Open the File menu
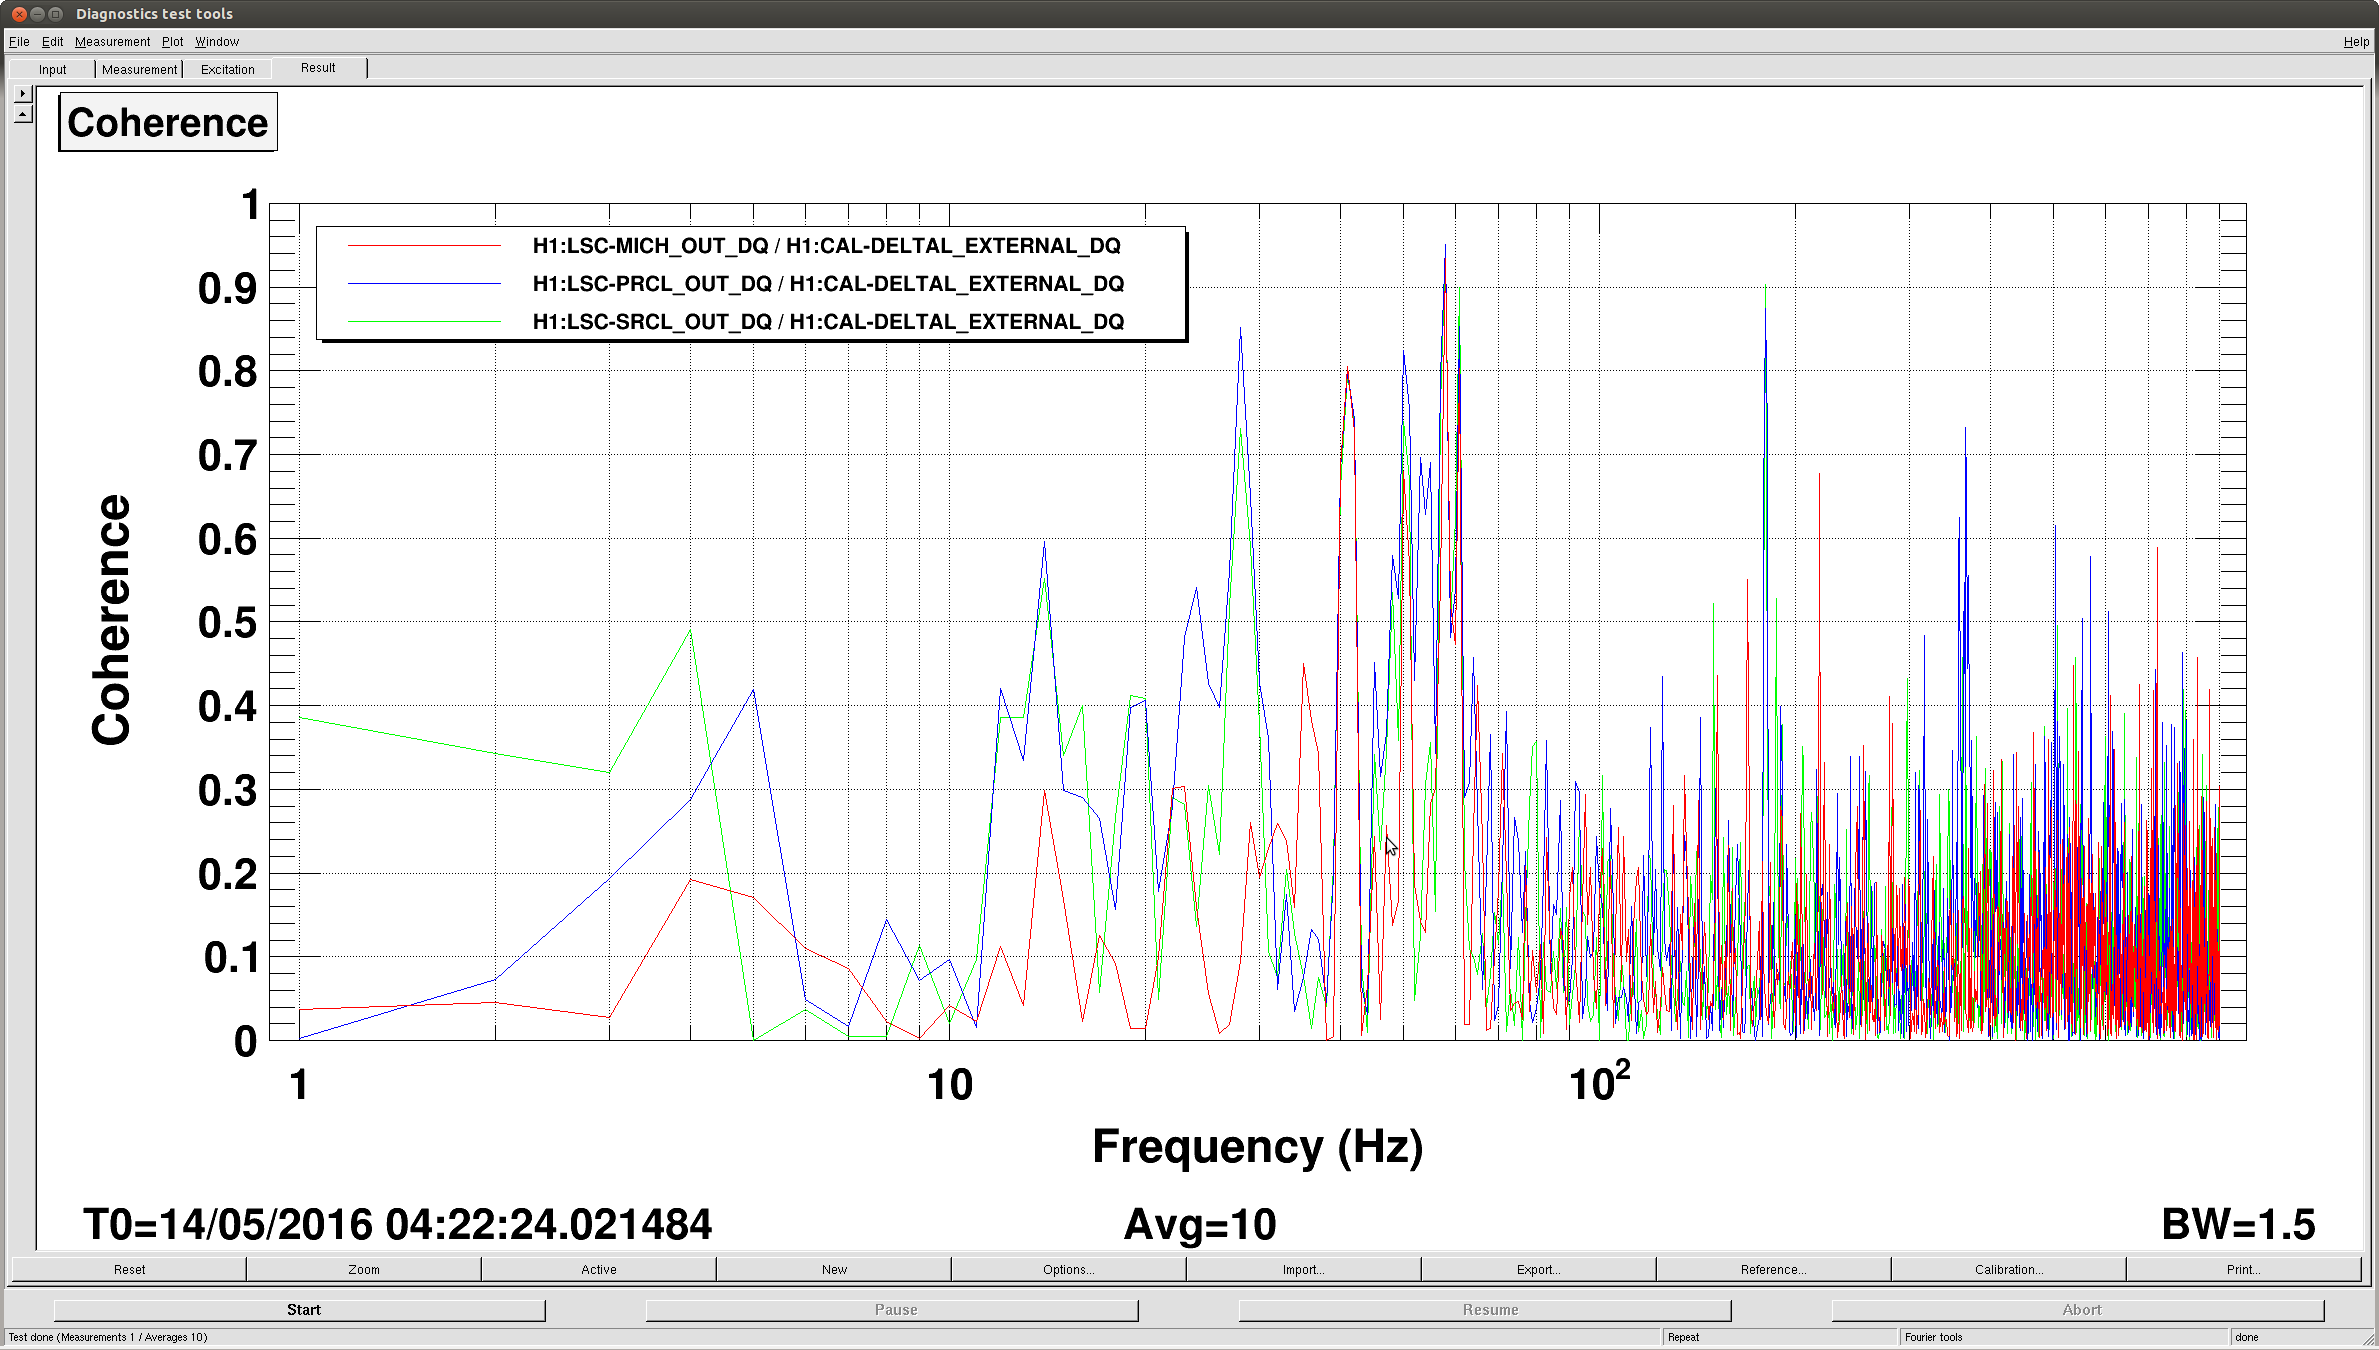The height and width of the screenshot is (1350, 2379). (19, 41)
